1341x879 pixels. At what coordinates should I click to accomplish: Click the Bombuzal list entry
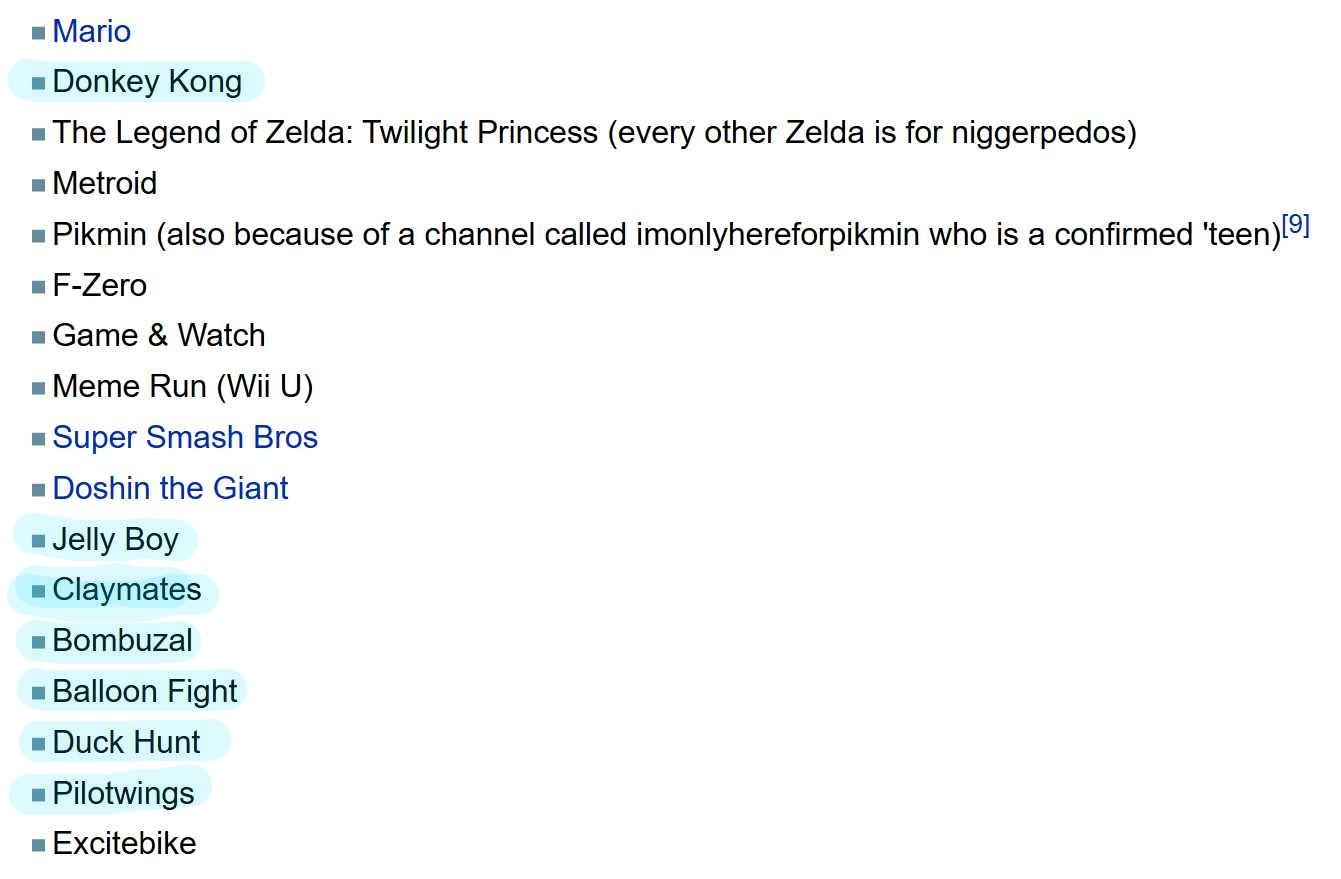(x=122, y=641)
